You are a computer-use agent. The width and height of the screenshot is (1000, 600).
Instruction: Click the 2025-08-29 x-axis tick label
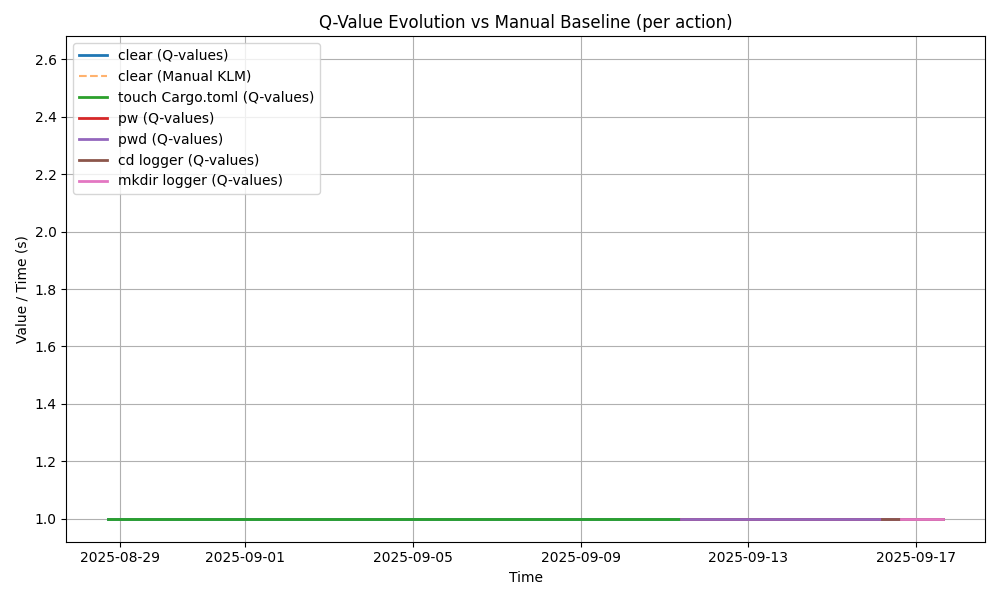120,558
